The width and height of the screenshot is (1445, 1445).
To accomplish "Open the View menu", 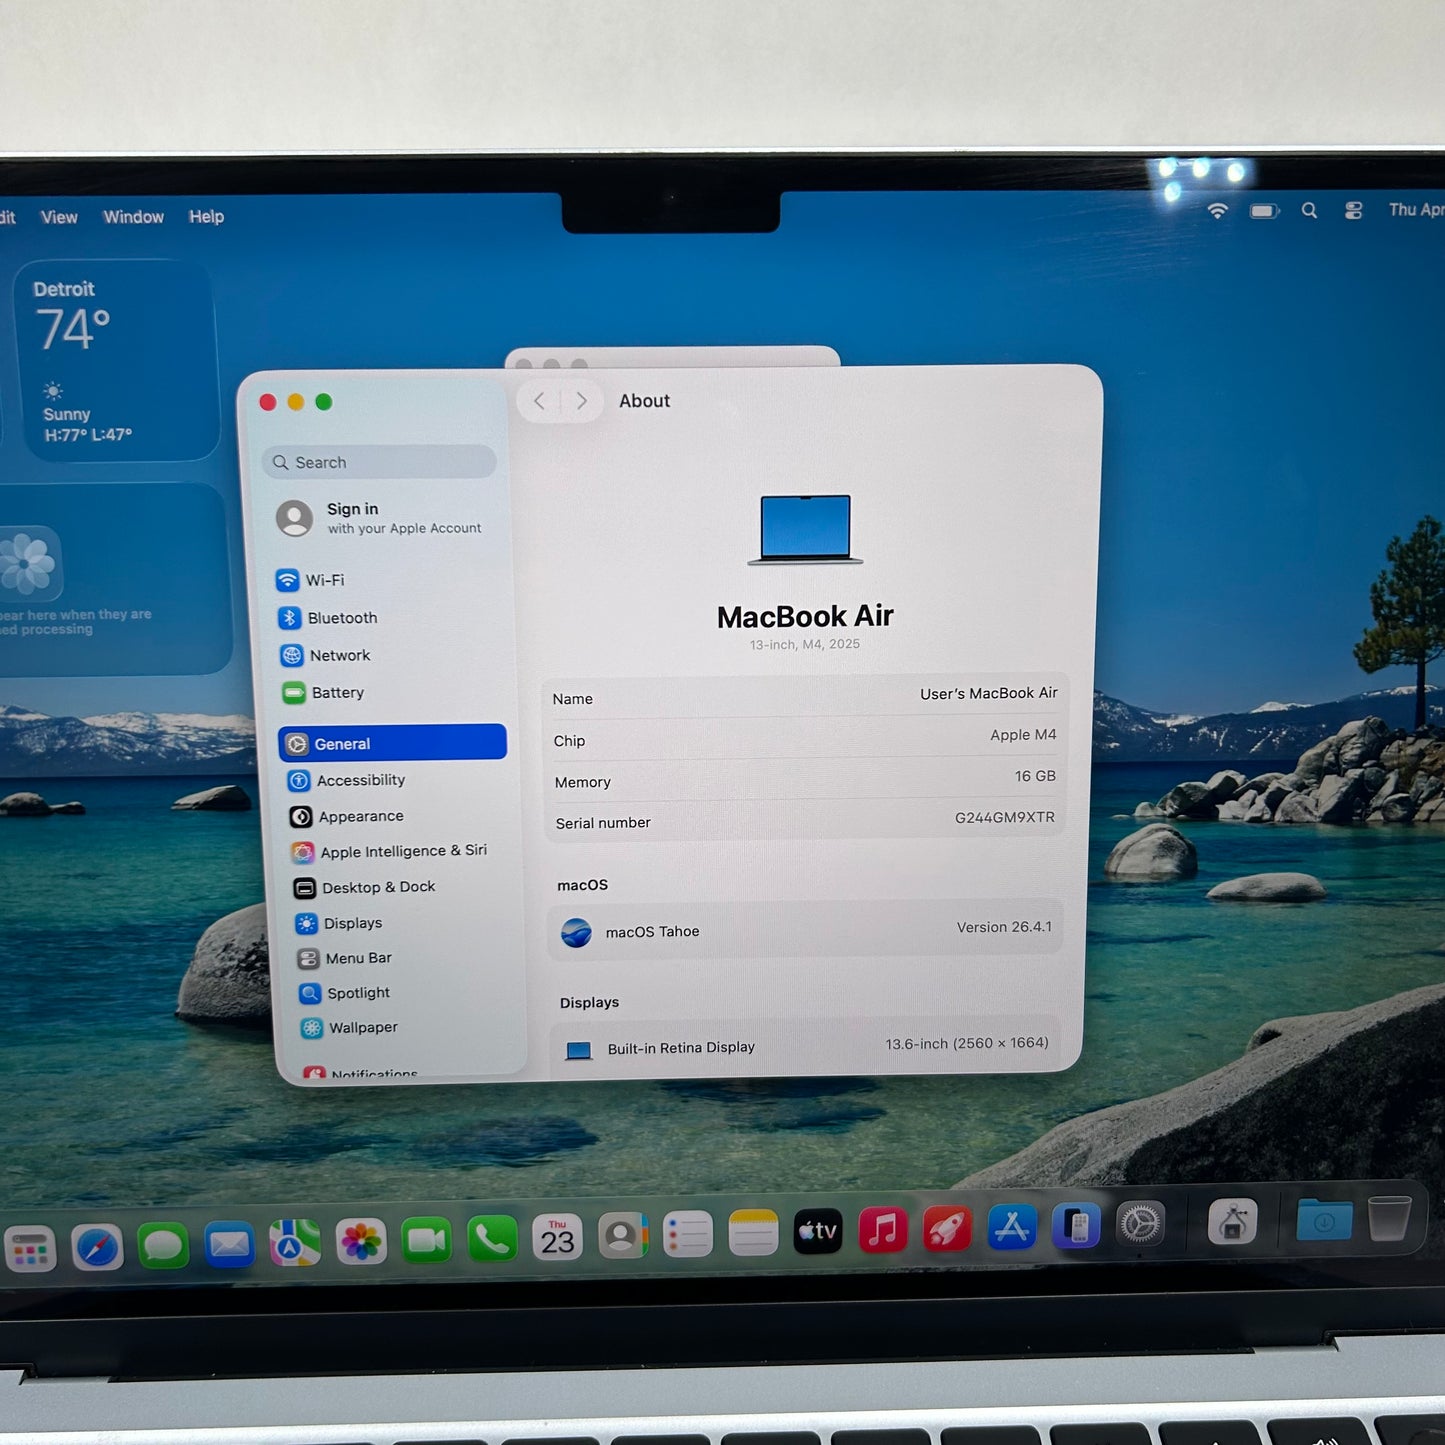I will click(59, 217).
